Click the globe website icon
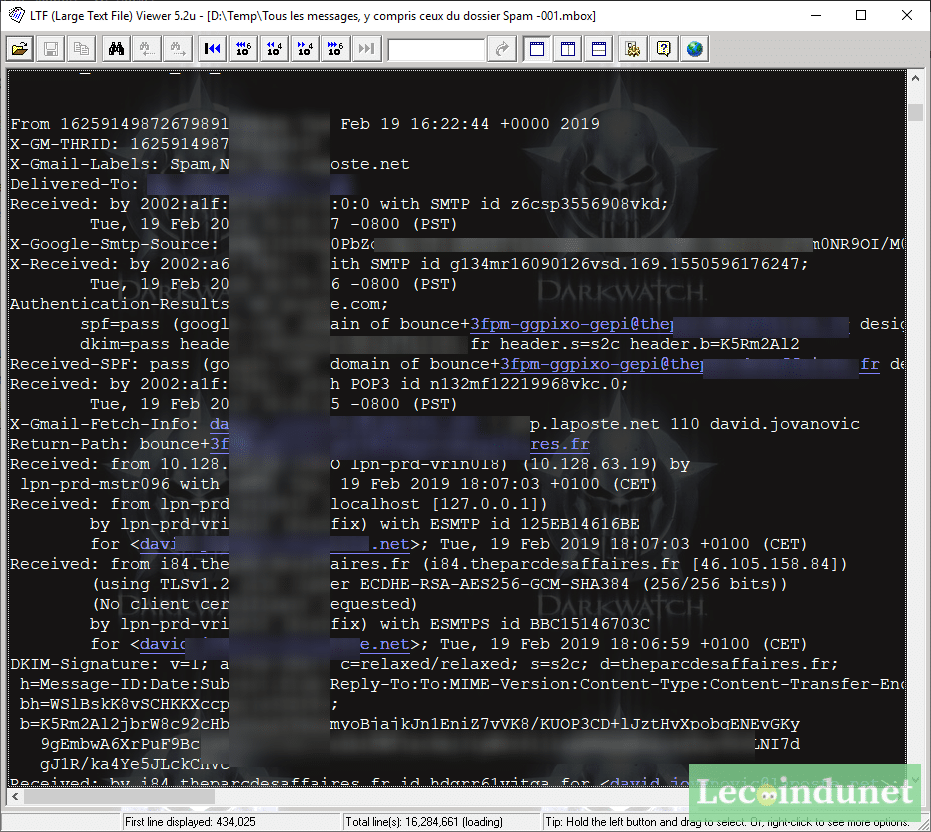The image size is (931, 832). coord(695,49)
